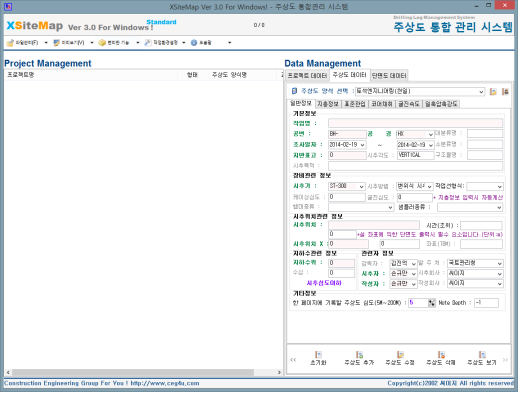Switch to the 프로젝트 데이터 tab
This screenshot has height=393, width=518.
coord(307,76)
